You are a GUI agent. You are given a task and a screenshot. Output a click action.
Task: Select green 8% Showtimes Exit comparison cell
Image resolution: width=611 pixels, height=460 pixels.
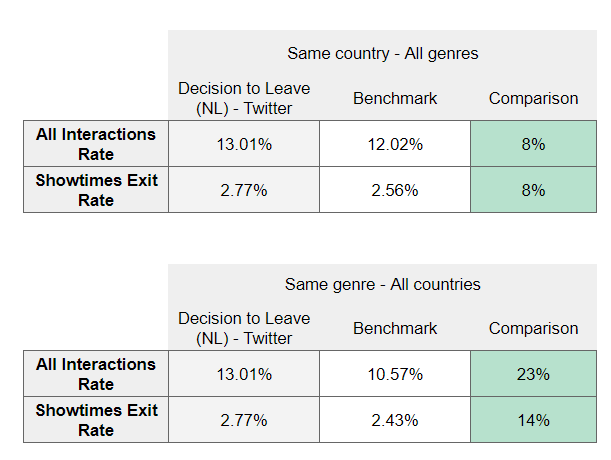[x=533, y=190]
